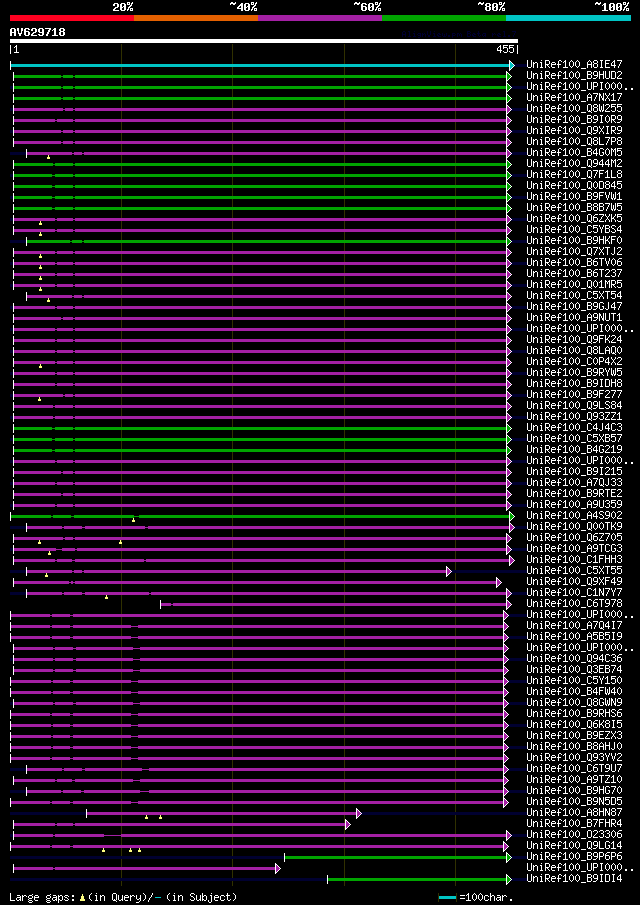Click yellow gap marker under B4G0M5 row

coord(48,157)
